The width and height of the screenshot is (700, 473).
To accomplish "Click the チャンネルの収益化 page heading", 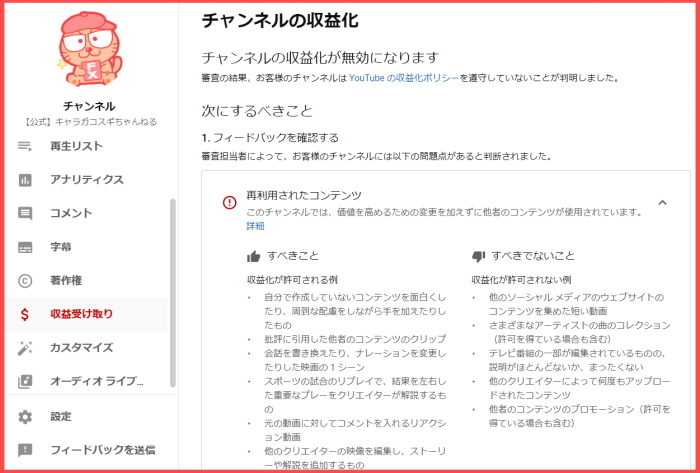I will [x=280, y=21].
